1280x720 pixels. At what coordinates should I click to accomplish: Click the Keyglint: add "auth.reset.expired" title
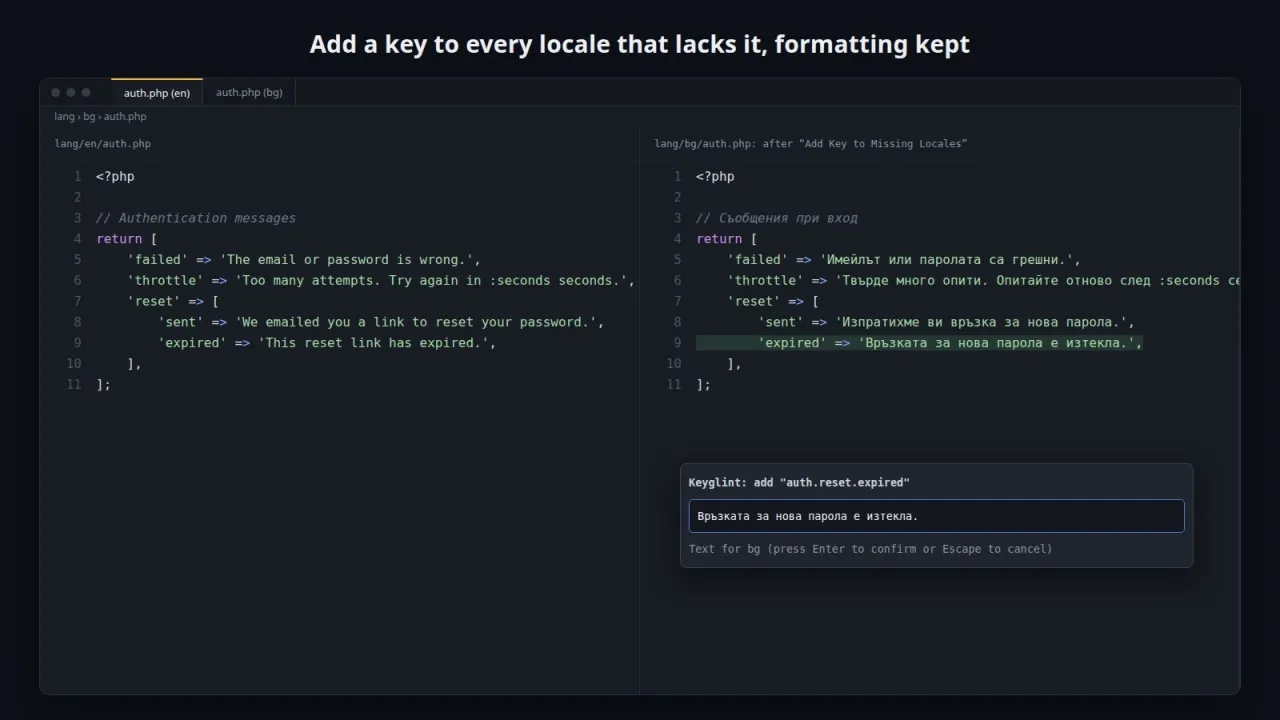(x=799, y=482)
